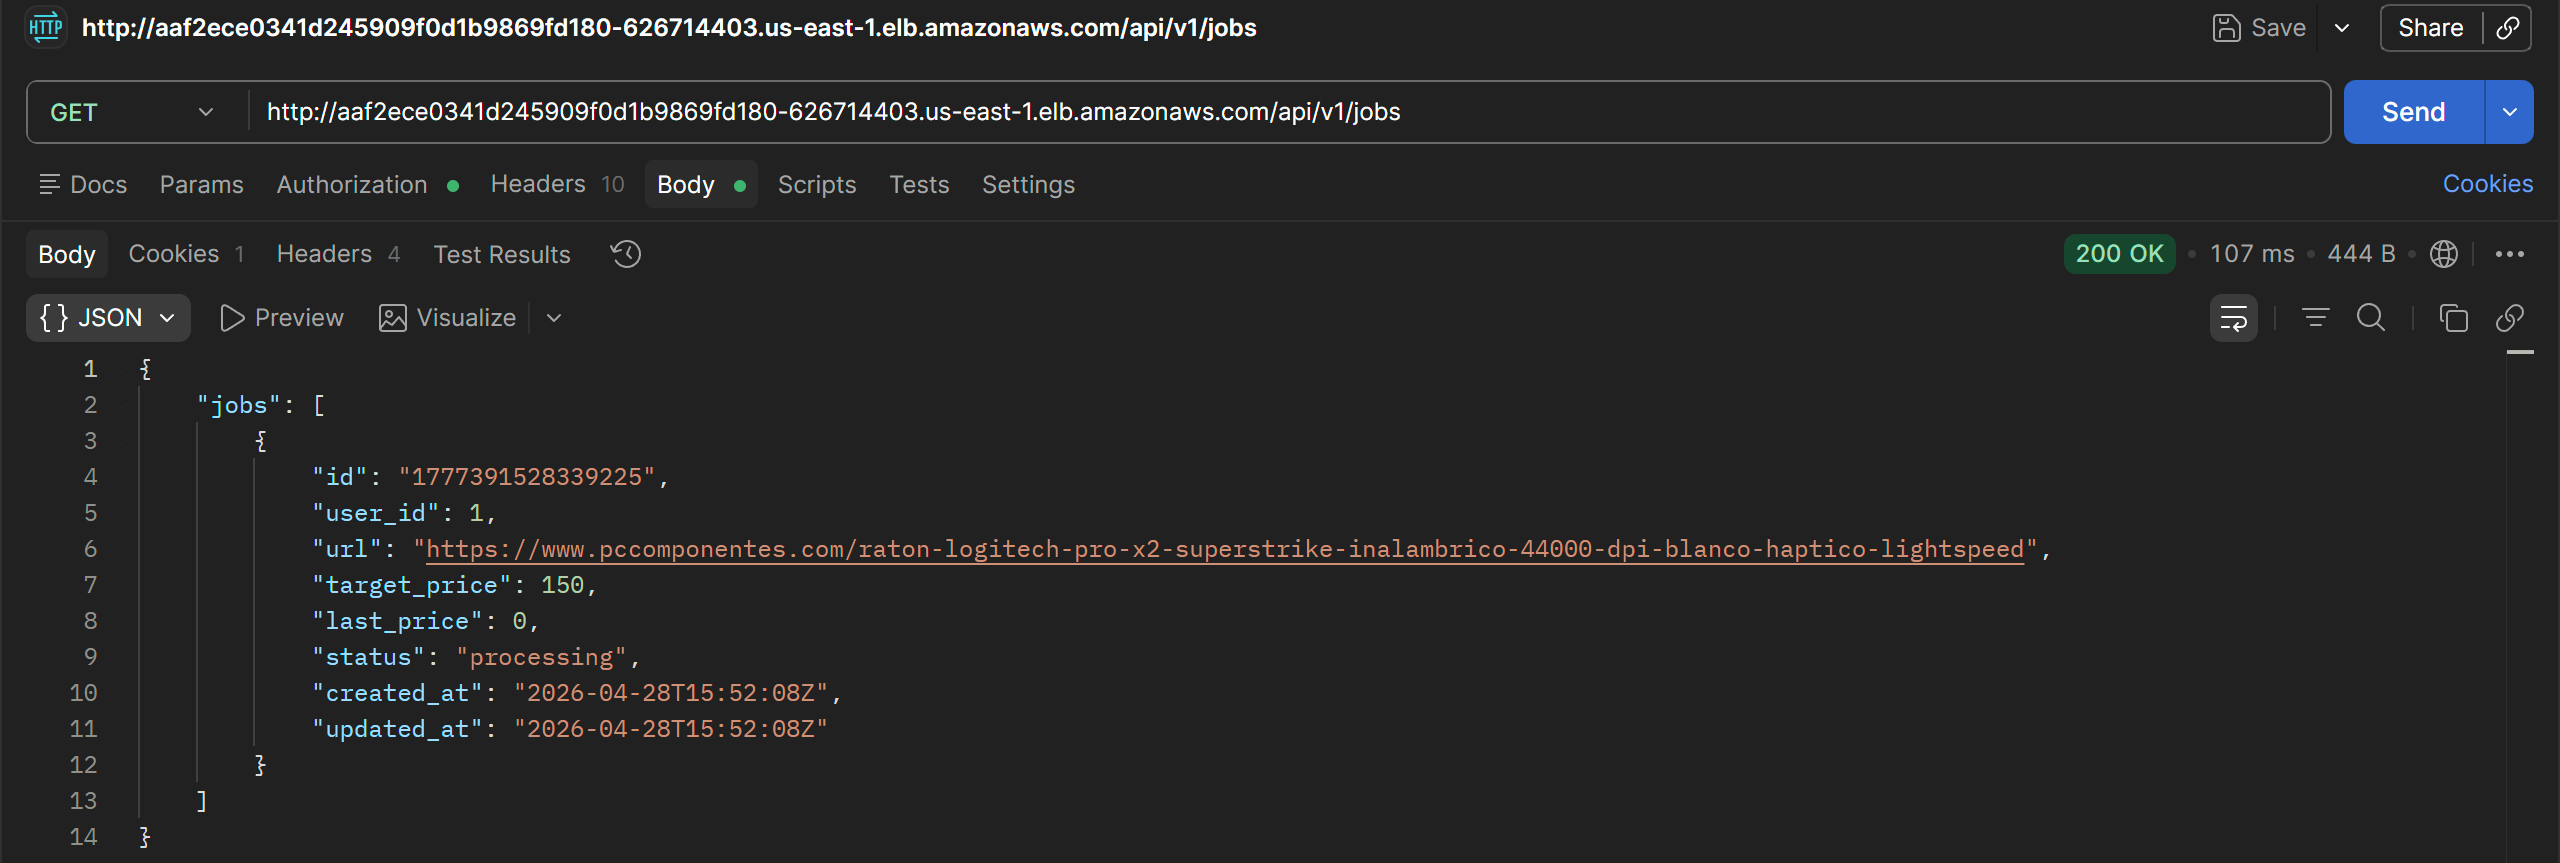
Task: Click the "user_id" key
Action: point(376,513)
